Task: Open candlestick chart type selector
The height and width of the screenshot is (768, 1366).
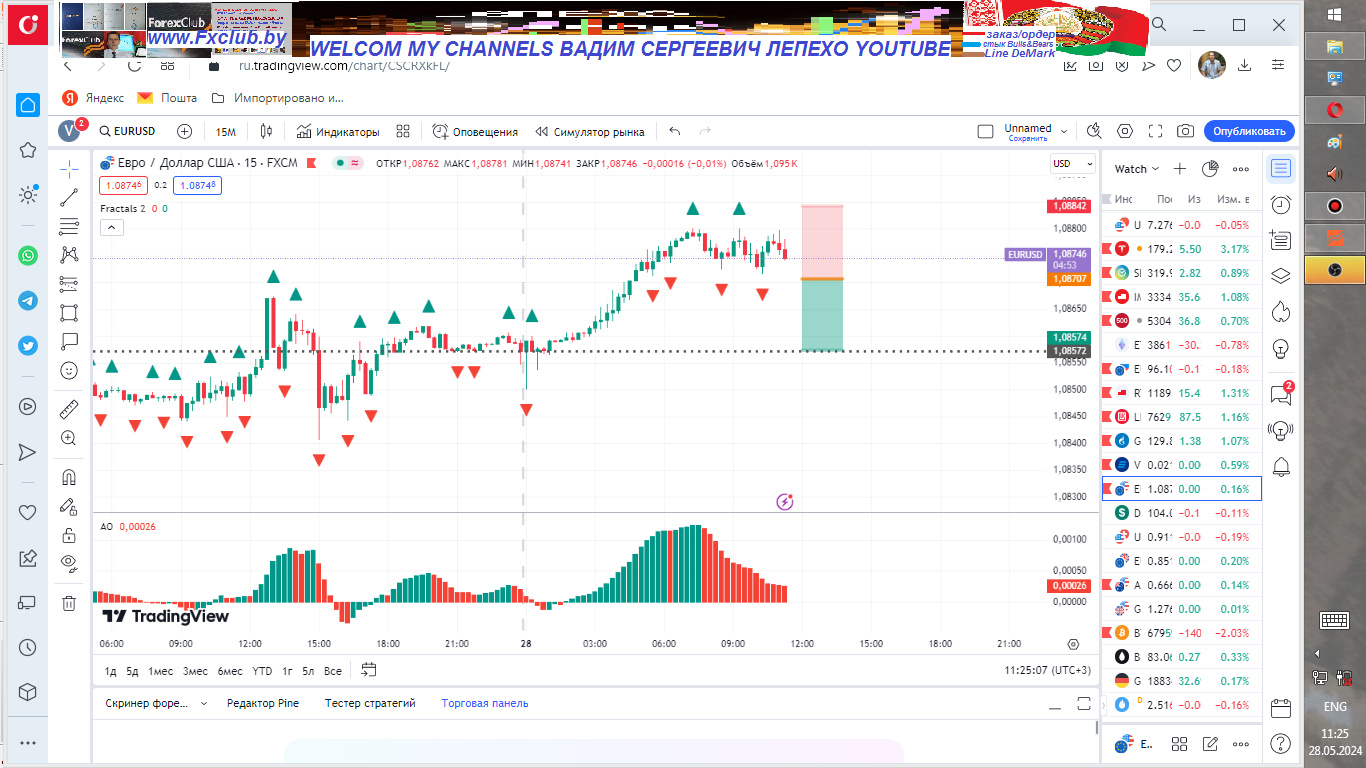Action: point(266,131)
